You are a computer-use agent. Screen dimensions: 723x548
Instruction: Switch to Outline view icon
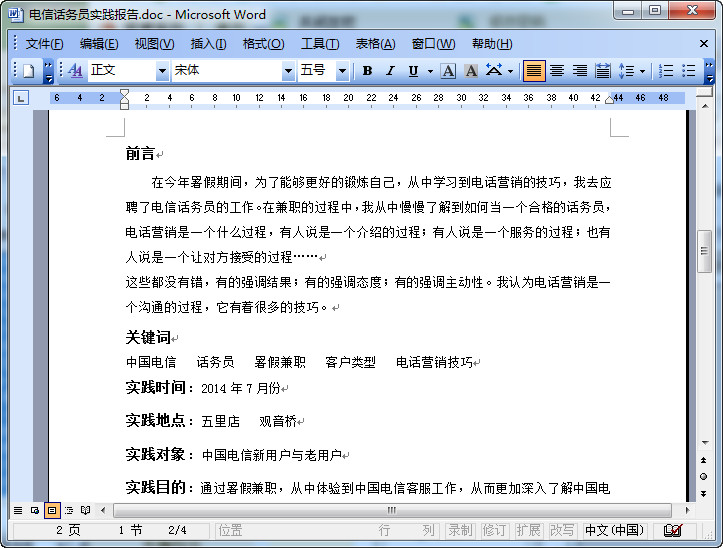point(69,510)
